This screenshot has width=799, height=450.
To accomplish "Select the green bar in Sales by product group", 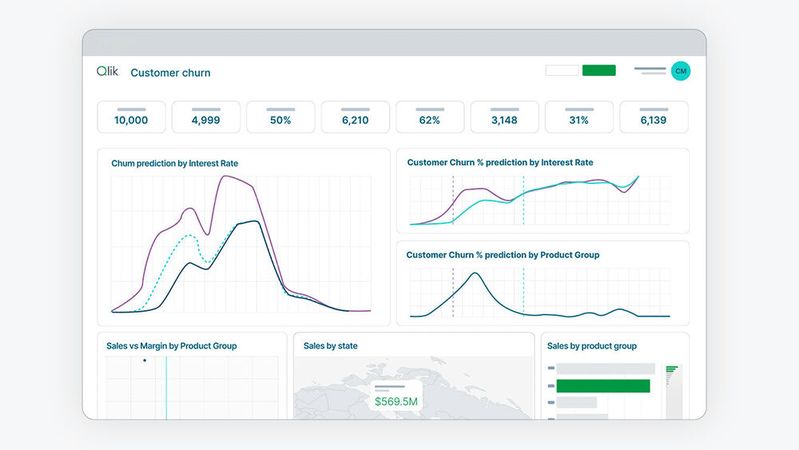I will [x=603, y=386].
